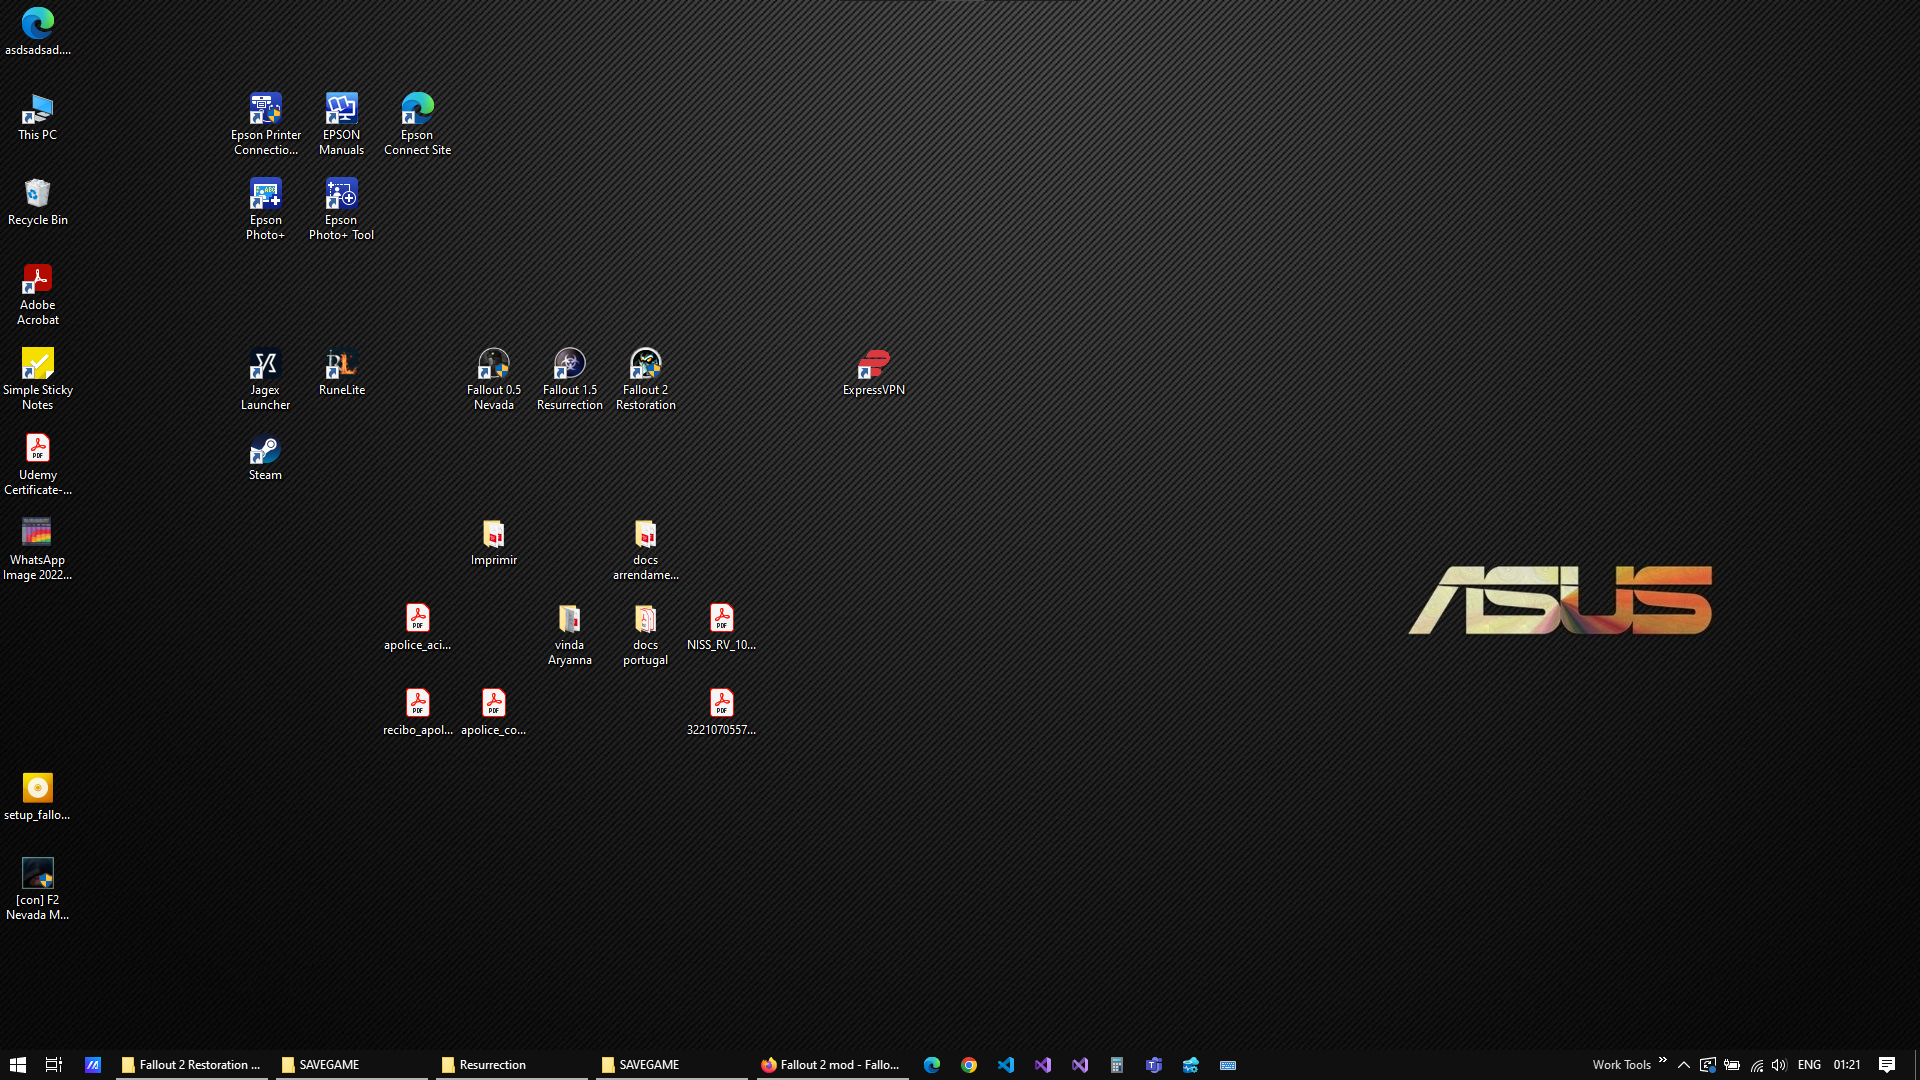Select the Simple Sticky Notes icon
Screen dimensions: 1920x1080
pos(37,379)
